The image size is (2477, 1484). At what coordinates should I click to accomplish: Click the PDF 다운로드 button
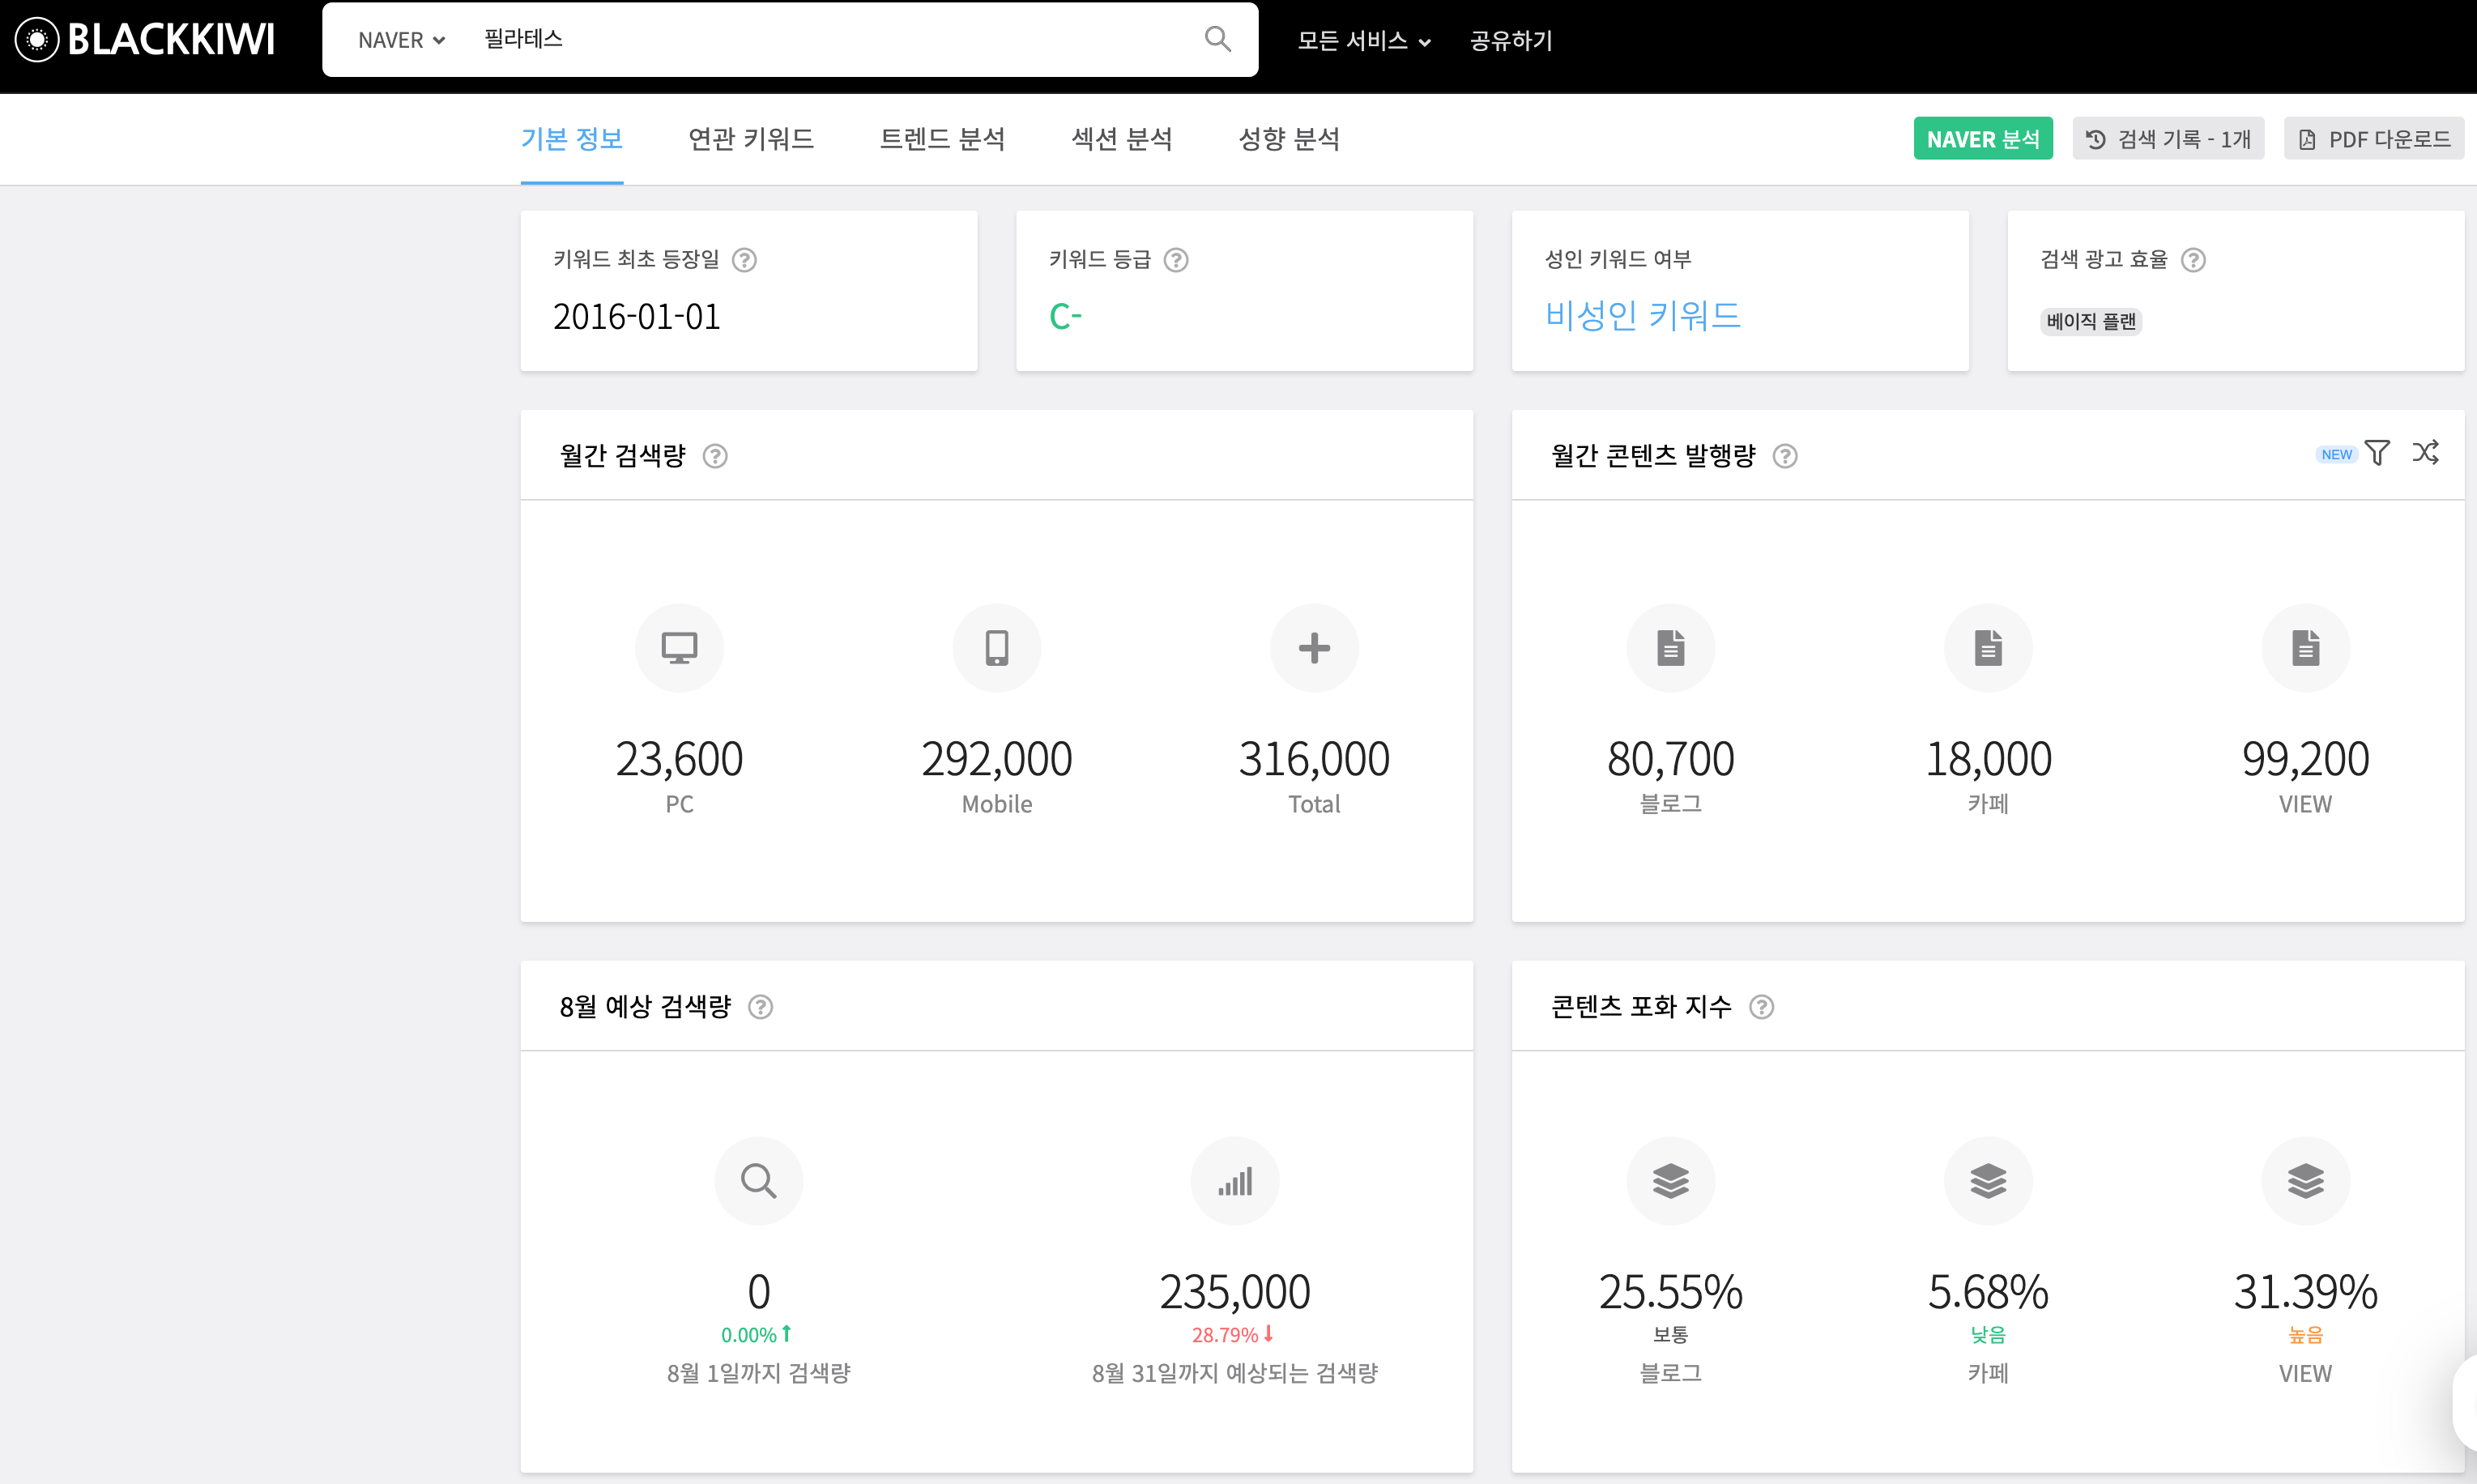click(2373, 139)
